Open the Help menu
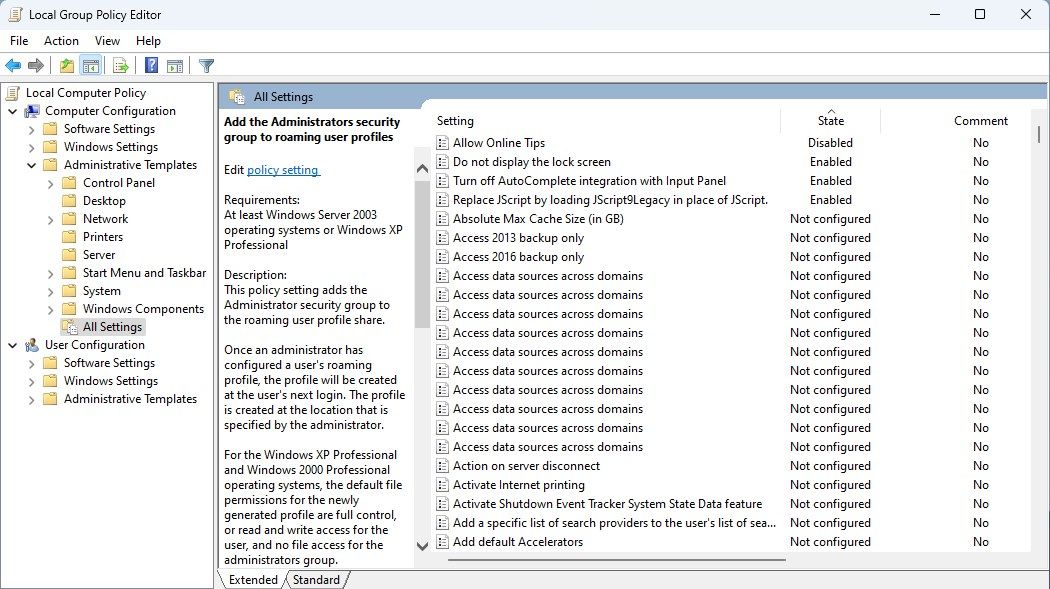 tap(148, 41)
